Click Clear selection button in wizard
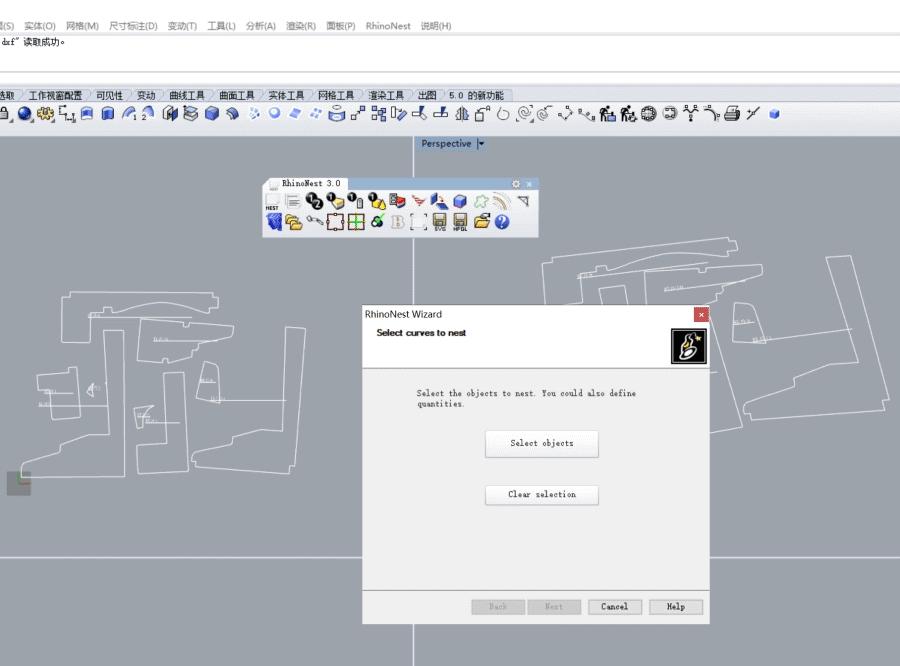Viewport: 900px width, 666px height. [542, 495]
